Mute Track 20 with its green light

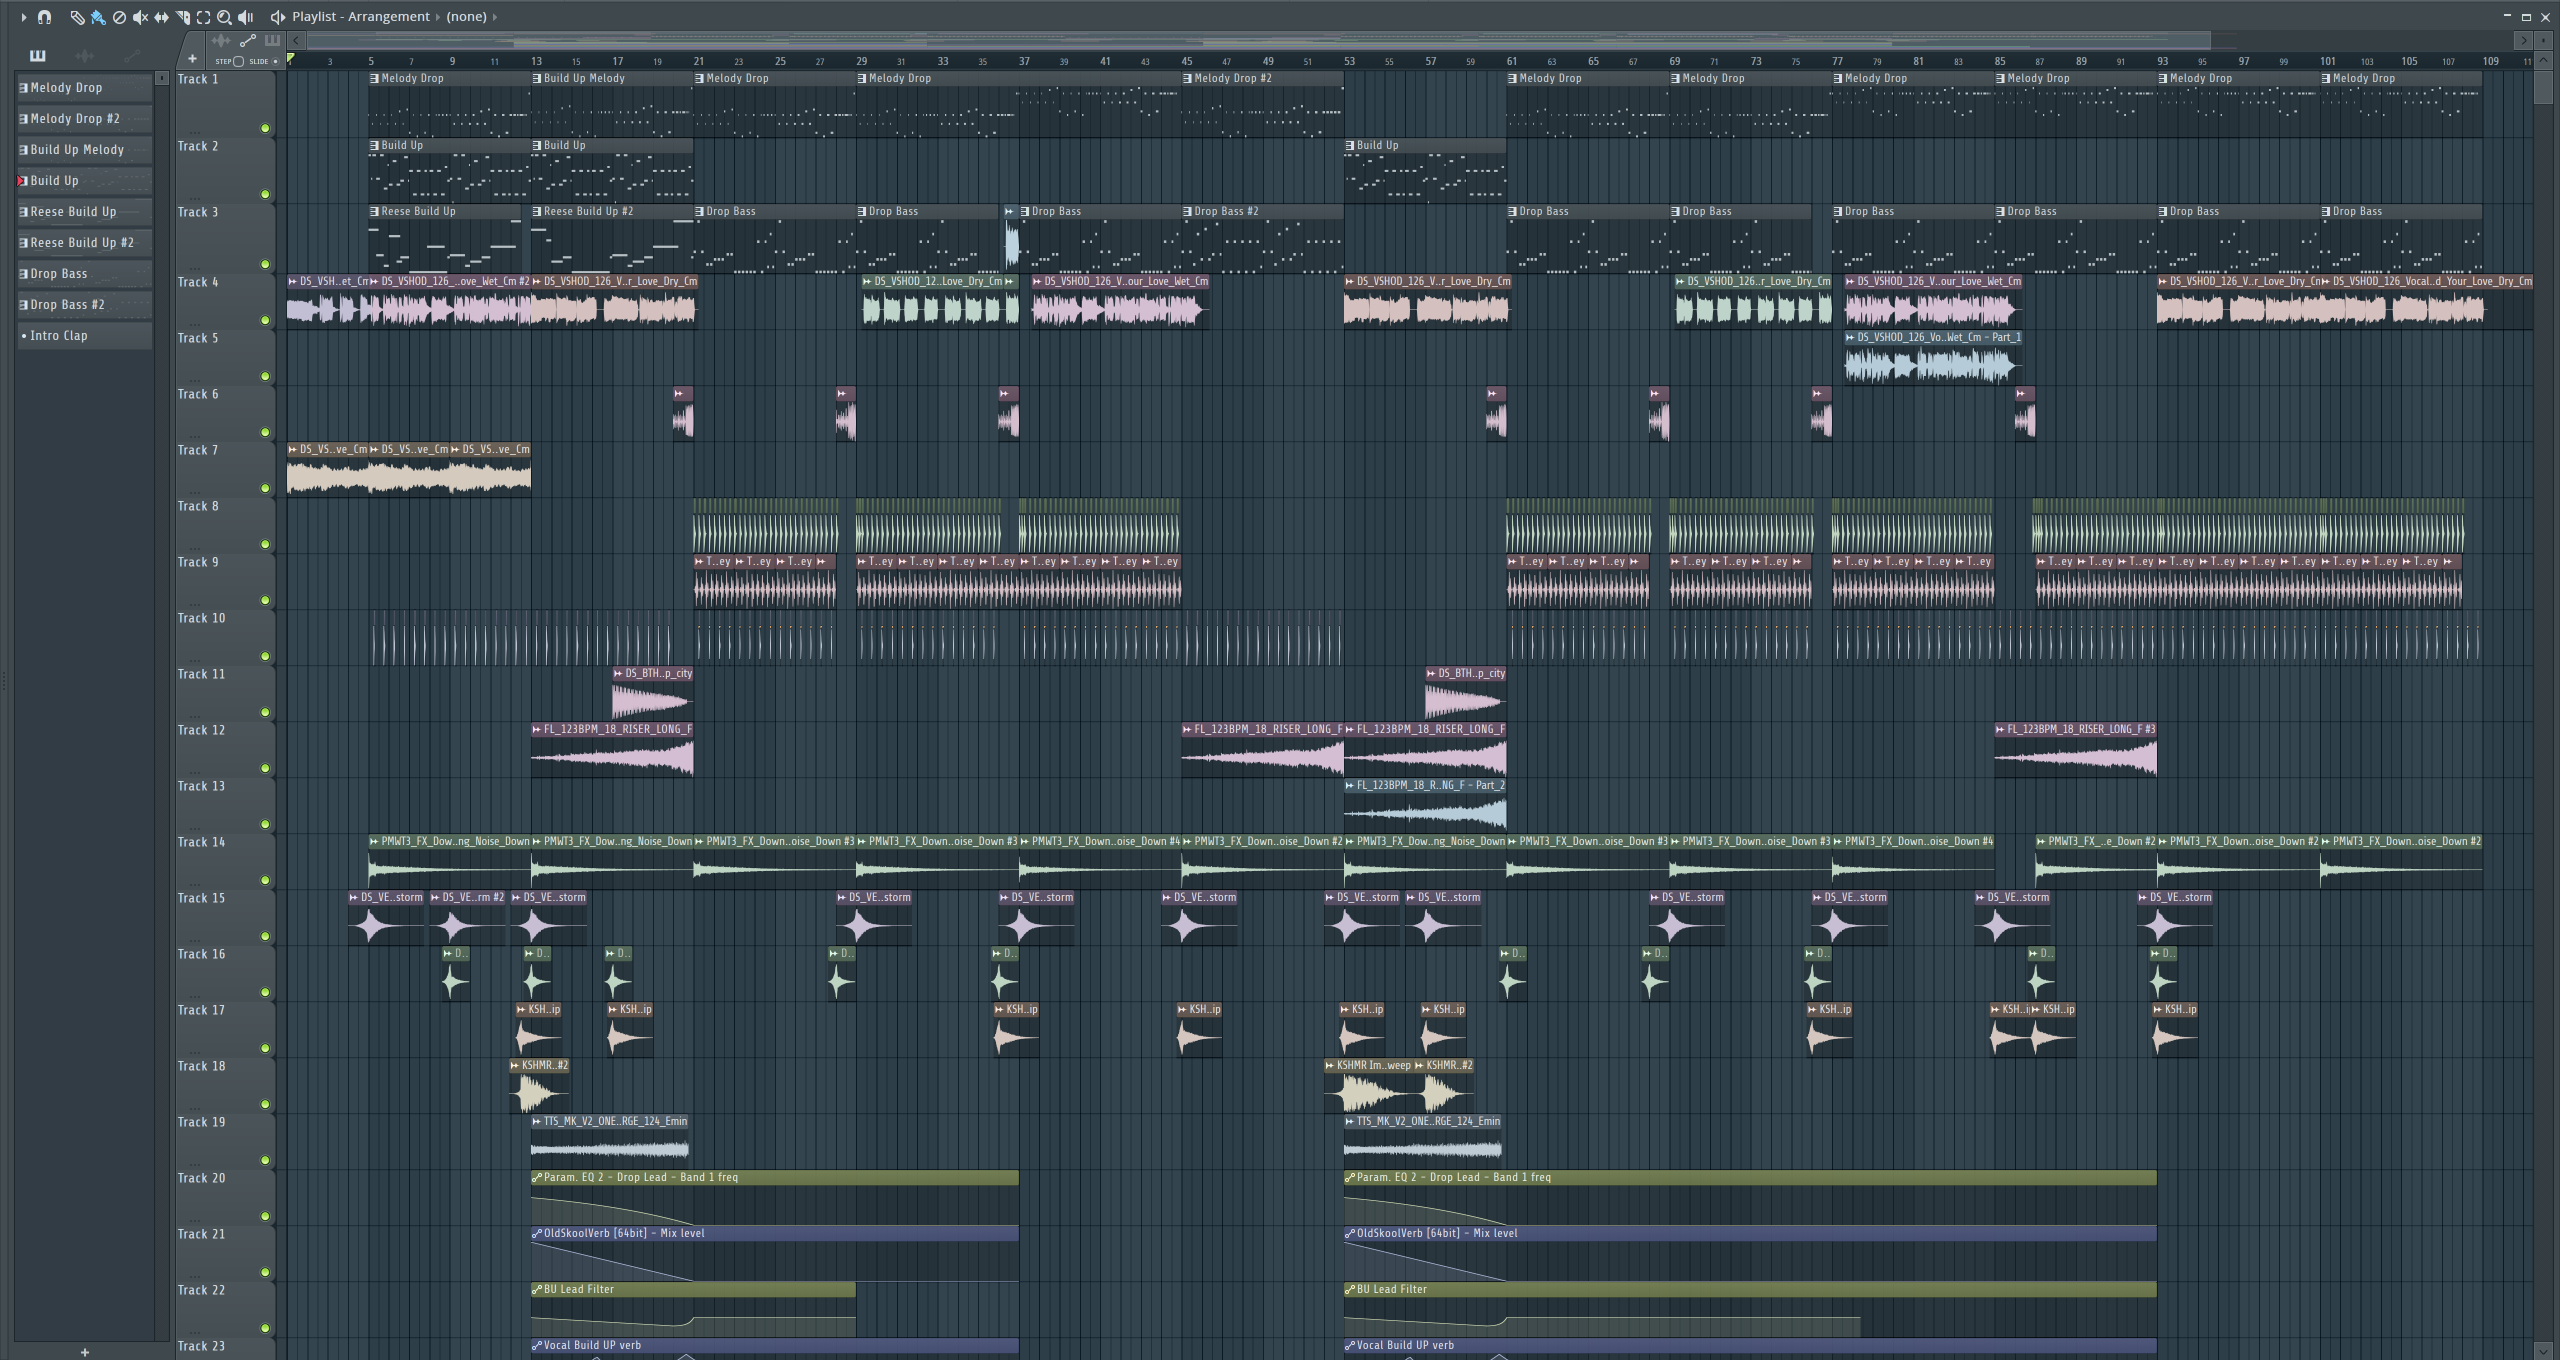coord(265,1216)
